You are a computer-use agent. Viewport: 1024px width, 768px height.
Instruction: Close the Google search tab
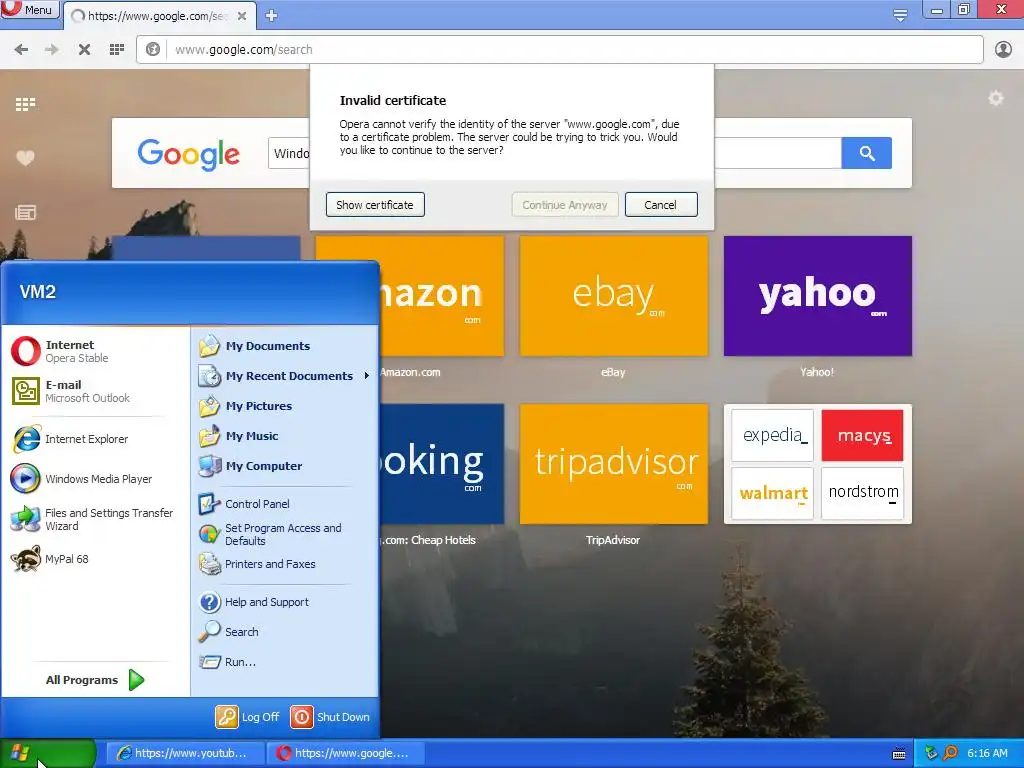[x=242, y=16]
